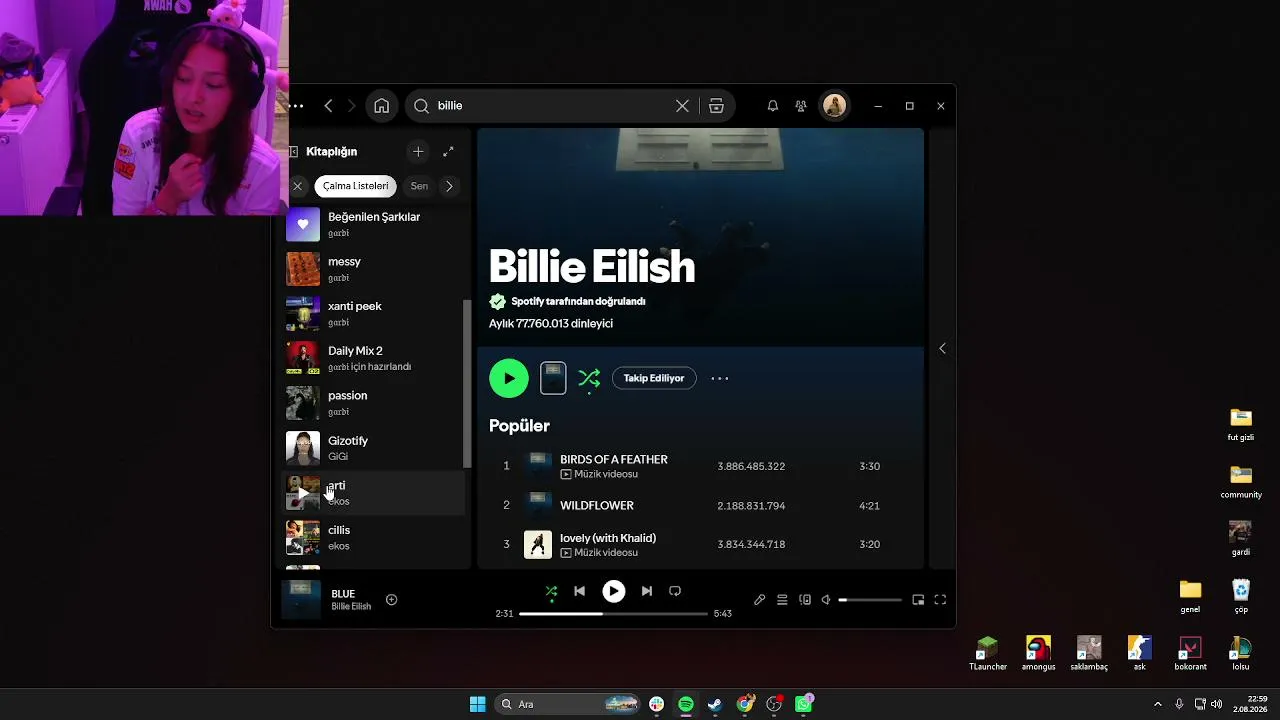Click the taskbar Ara search box
This screenshot has height=720, width=1280.
point(568,704)
